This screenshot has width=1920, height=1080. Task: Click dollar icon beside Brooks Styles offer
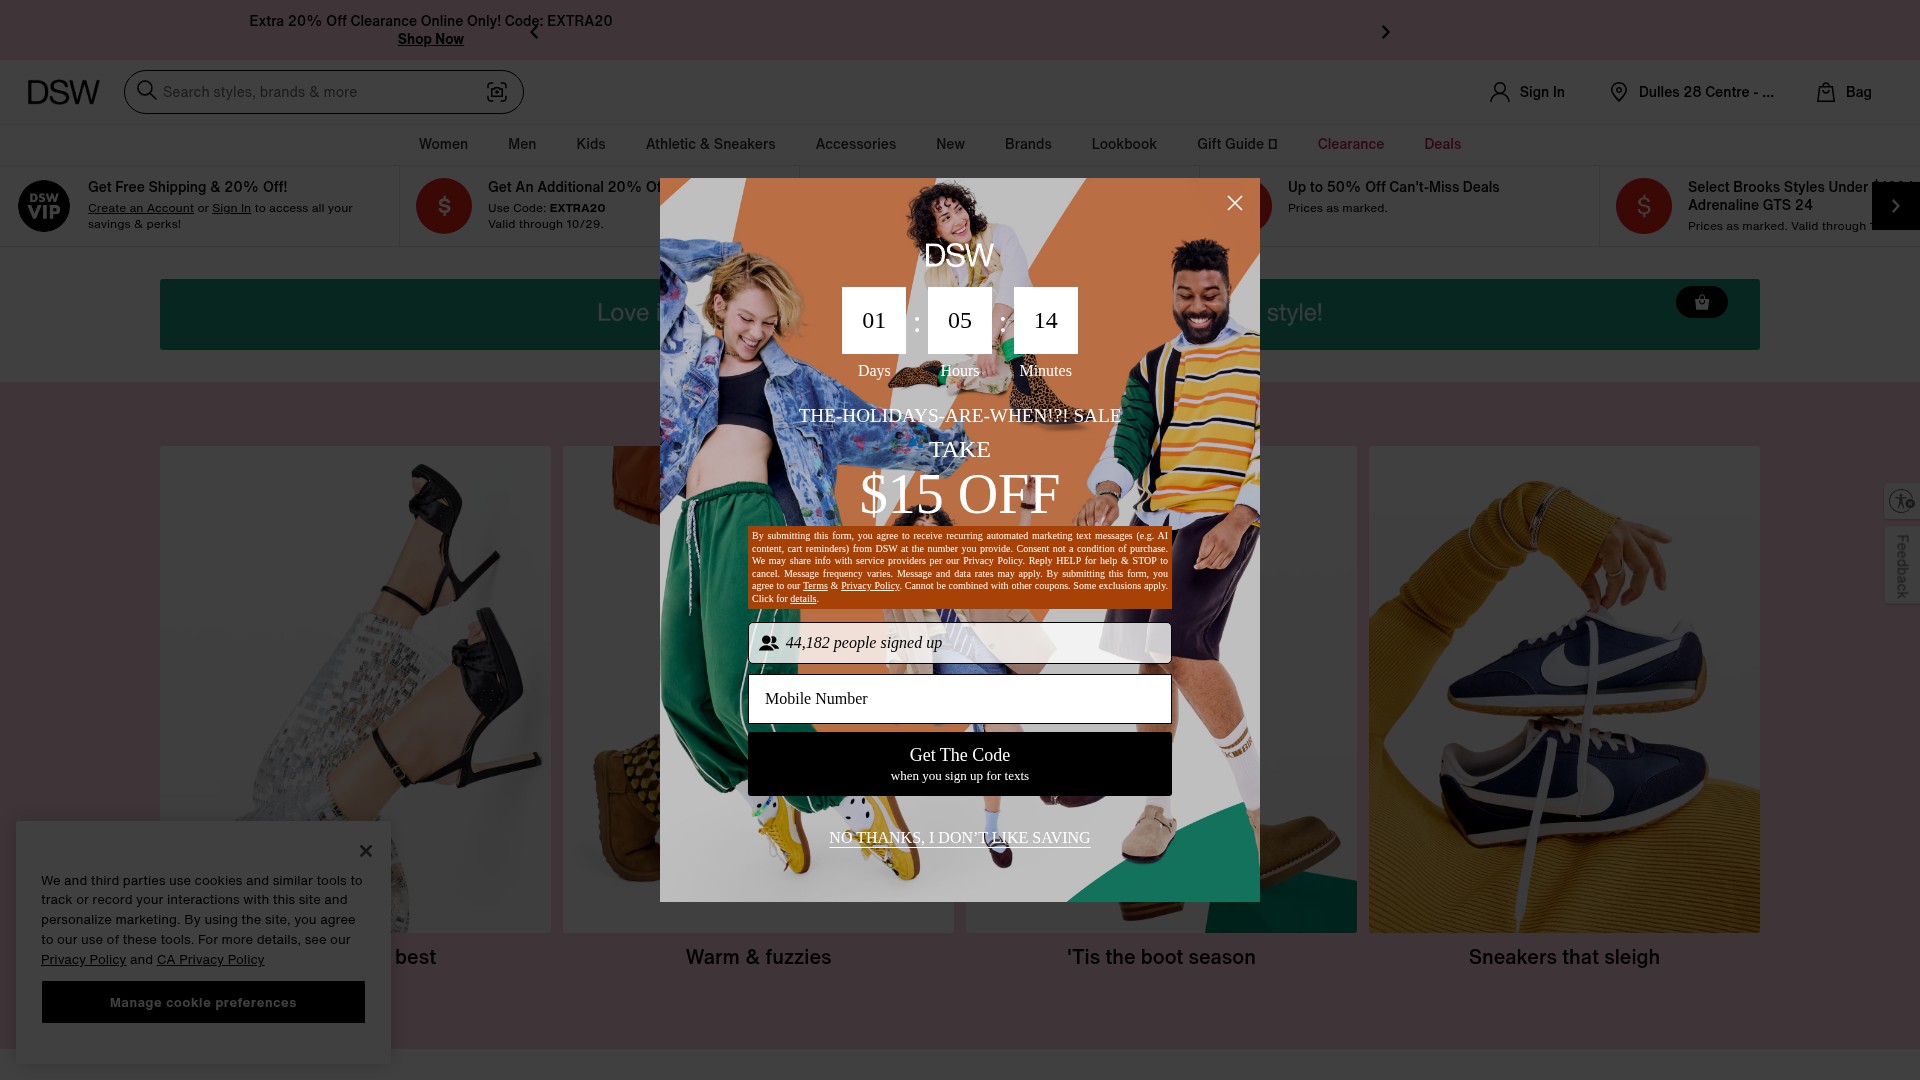point(1644,206)
